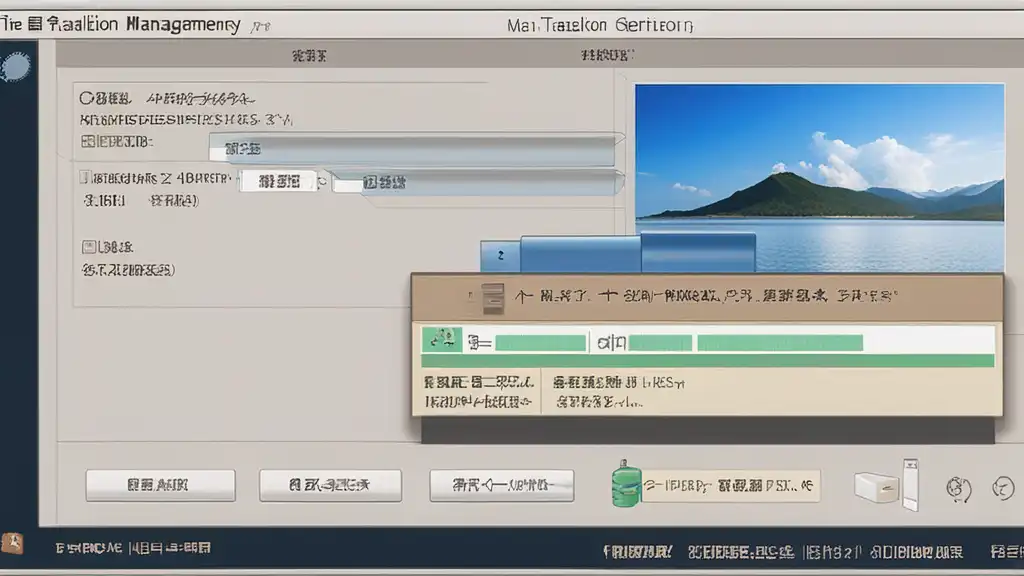Image resolution: width=1024 pixels, height=576 pixels.
Task: Click the arrow beside the small white dropdown
Action: pos(322,181)
